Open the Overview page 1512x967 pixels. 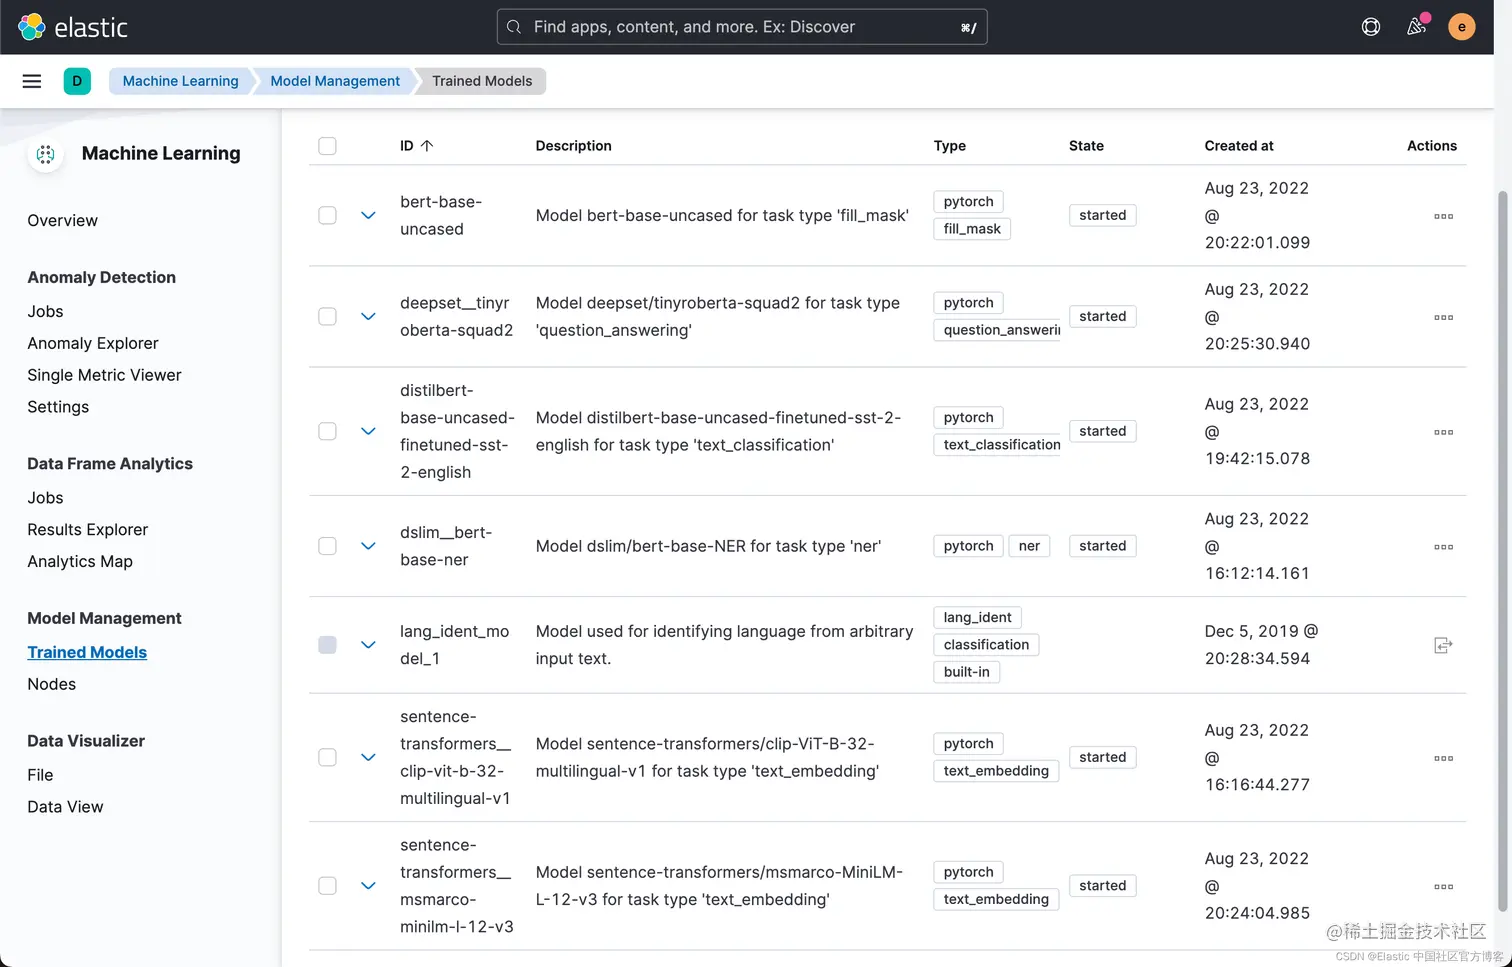62,221
